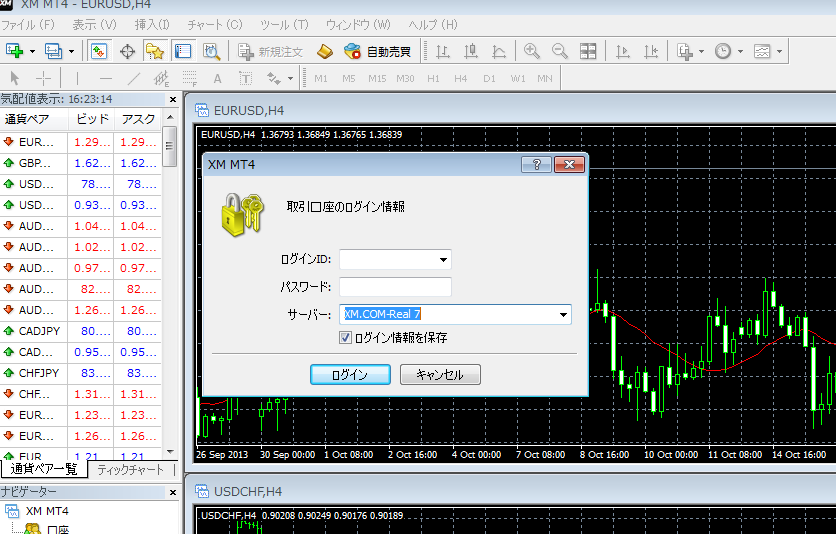Select the crosshair tool

43,78
